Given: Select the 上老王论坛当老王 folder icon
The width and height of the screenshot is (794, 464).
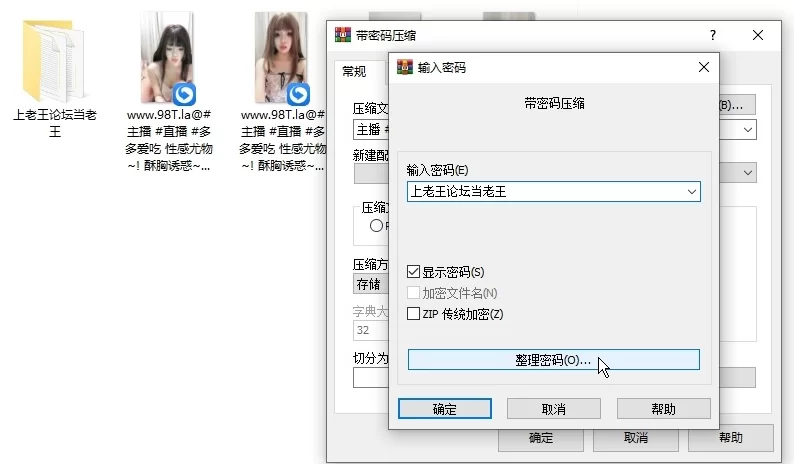Looking at the screenshot, I should click(54, 61).
